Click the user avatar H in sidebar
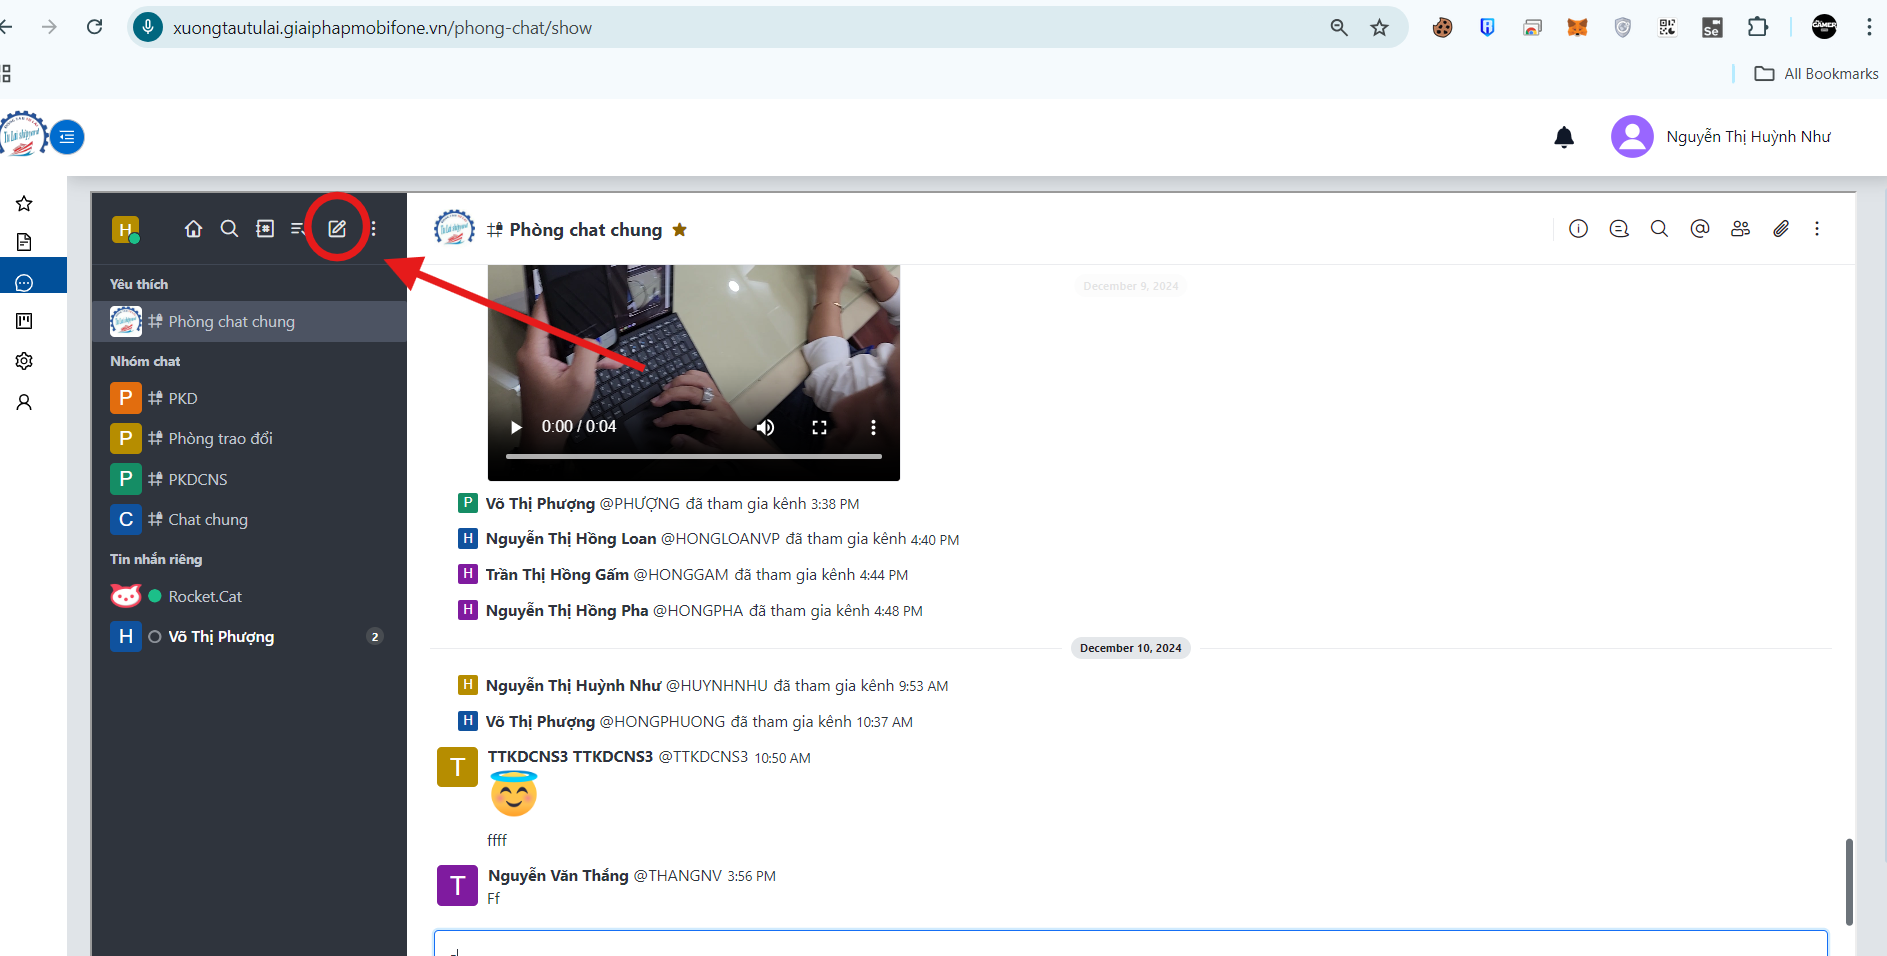This screenshot has height=956, width=1887. [125, 229]
